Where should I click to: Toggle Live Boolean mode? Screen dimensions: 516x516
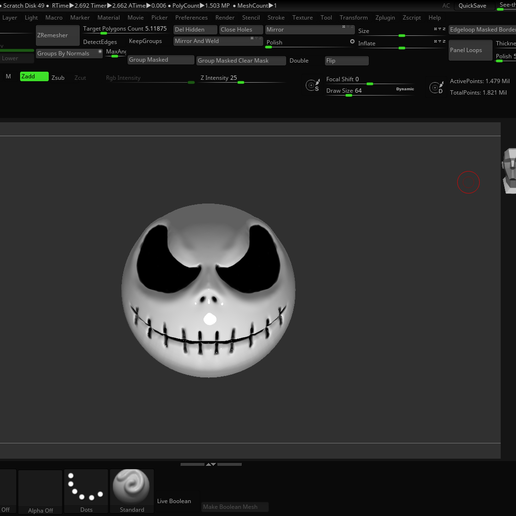(174, 501)
